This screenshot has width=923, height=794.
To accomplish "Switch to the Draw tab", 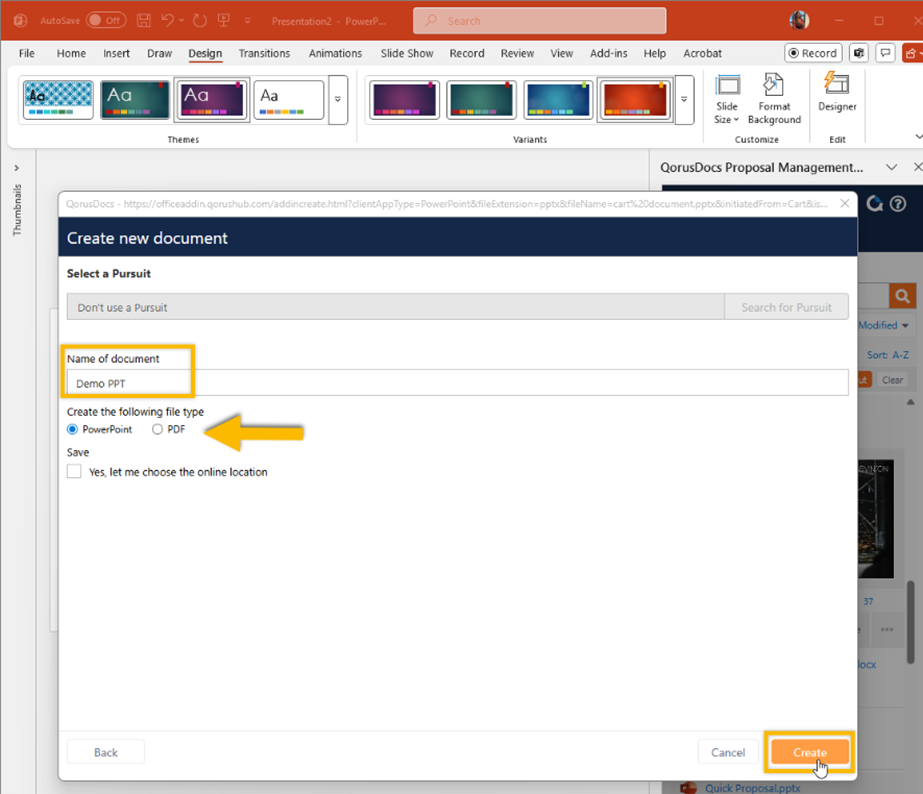I will [159, 53].
